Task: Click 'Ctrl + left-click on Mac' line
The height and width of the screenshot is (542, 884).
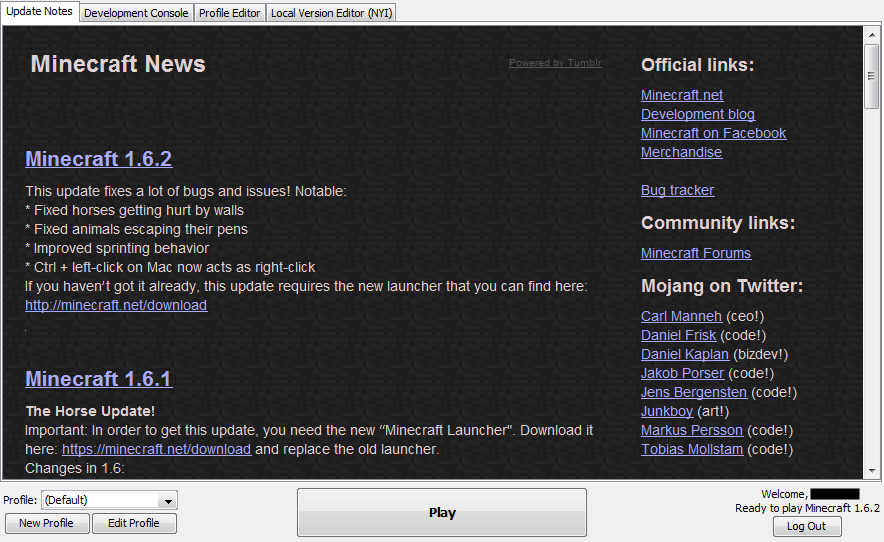Action: [x=170, y=267]
